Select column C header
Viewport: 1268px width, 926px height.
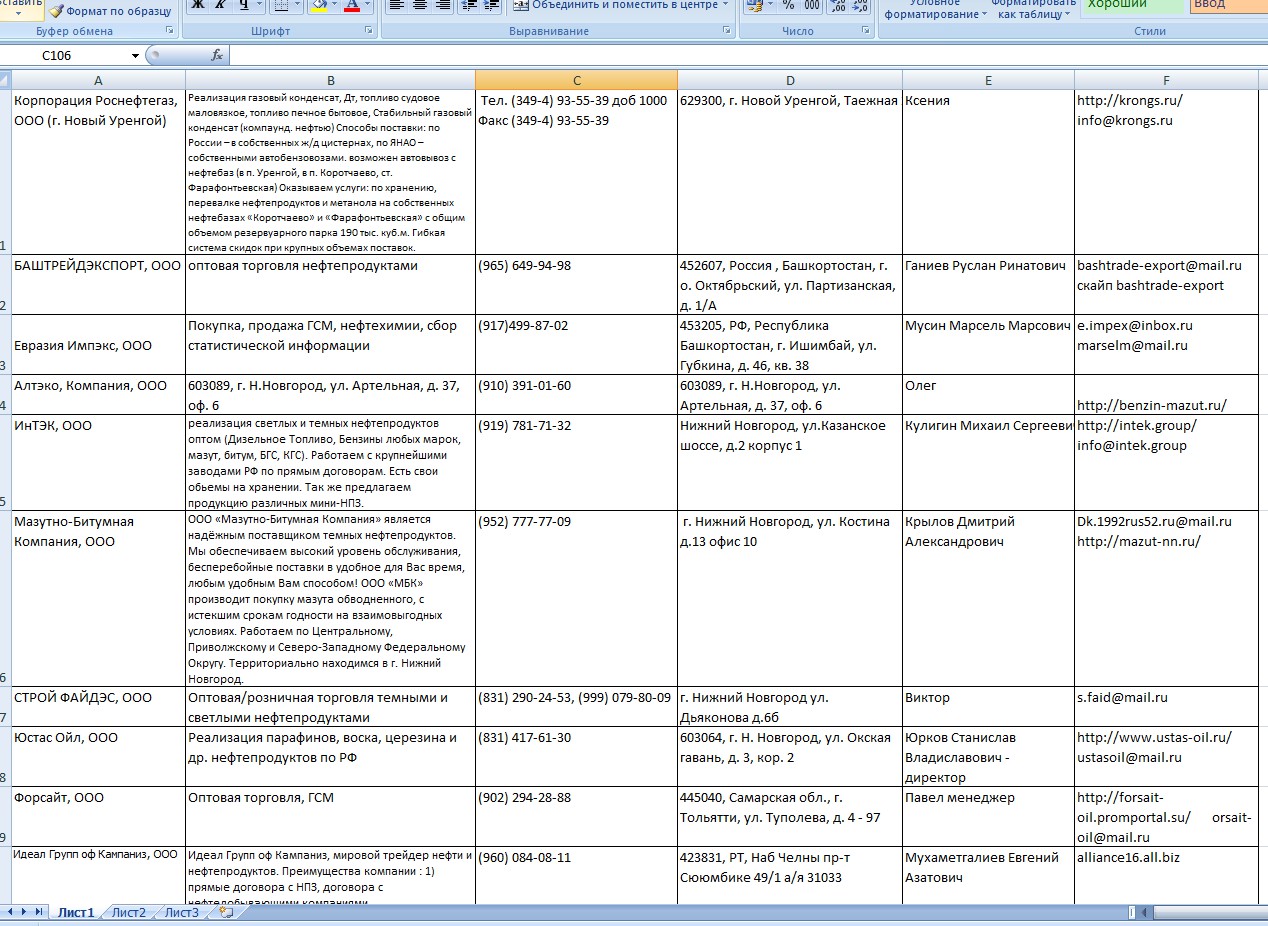(x=577, y=80)
